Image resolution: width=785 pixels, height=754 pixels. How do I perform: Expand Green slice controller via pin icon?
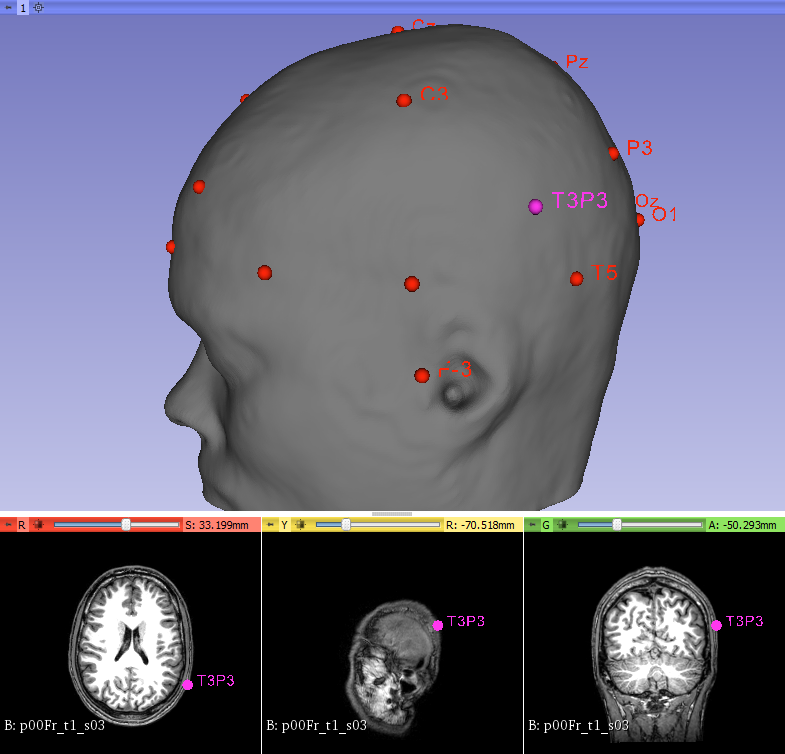[532, 524]
